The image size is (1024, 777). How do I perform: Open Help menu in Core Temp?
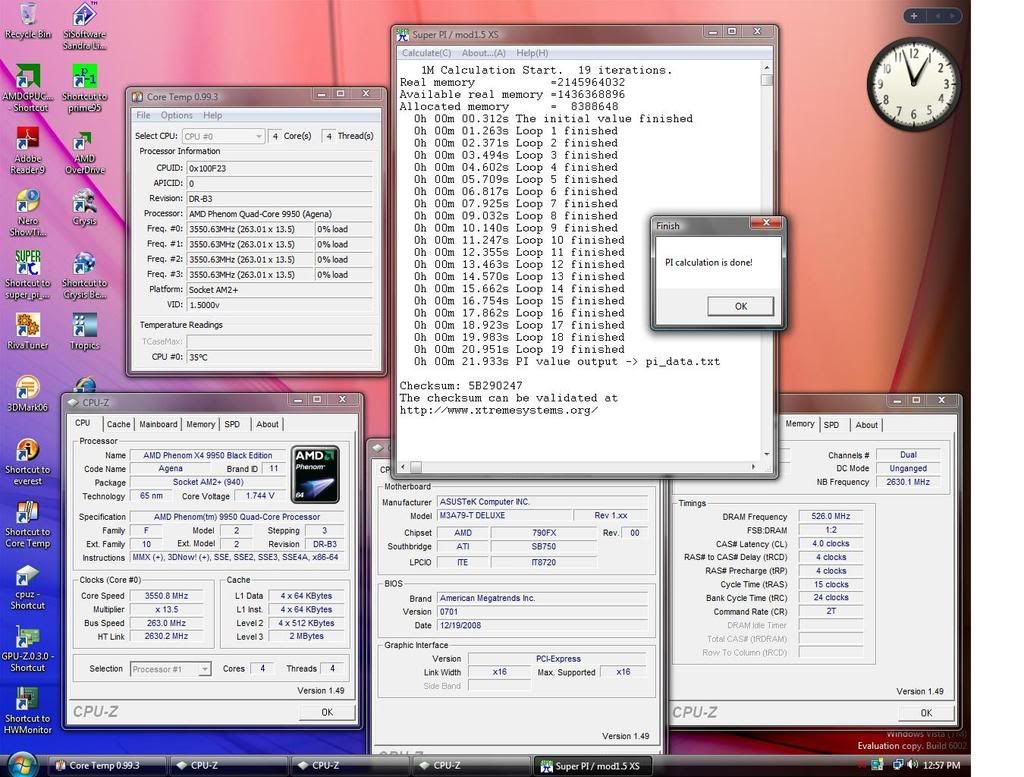coord(212,115)
